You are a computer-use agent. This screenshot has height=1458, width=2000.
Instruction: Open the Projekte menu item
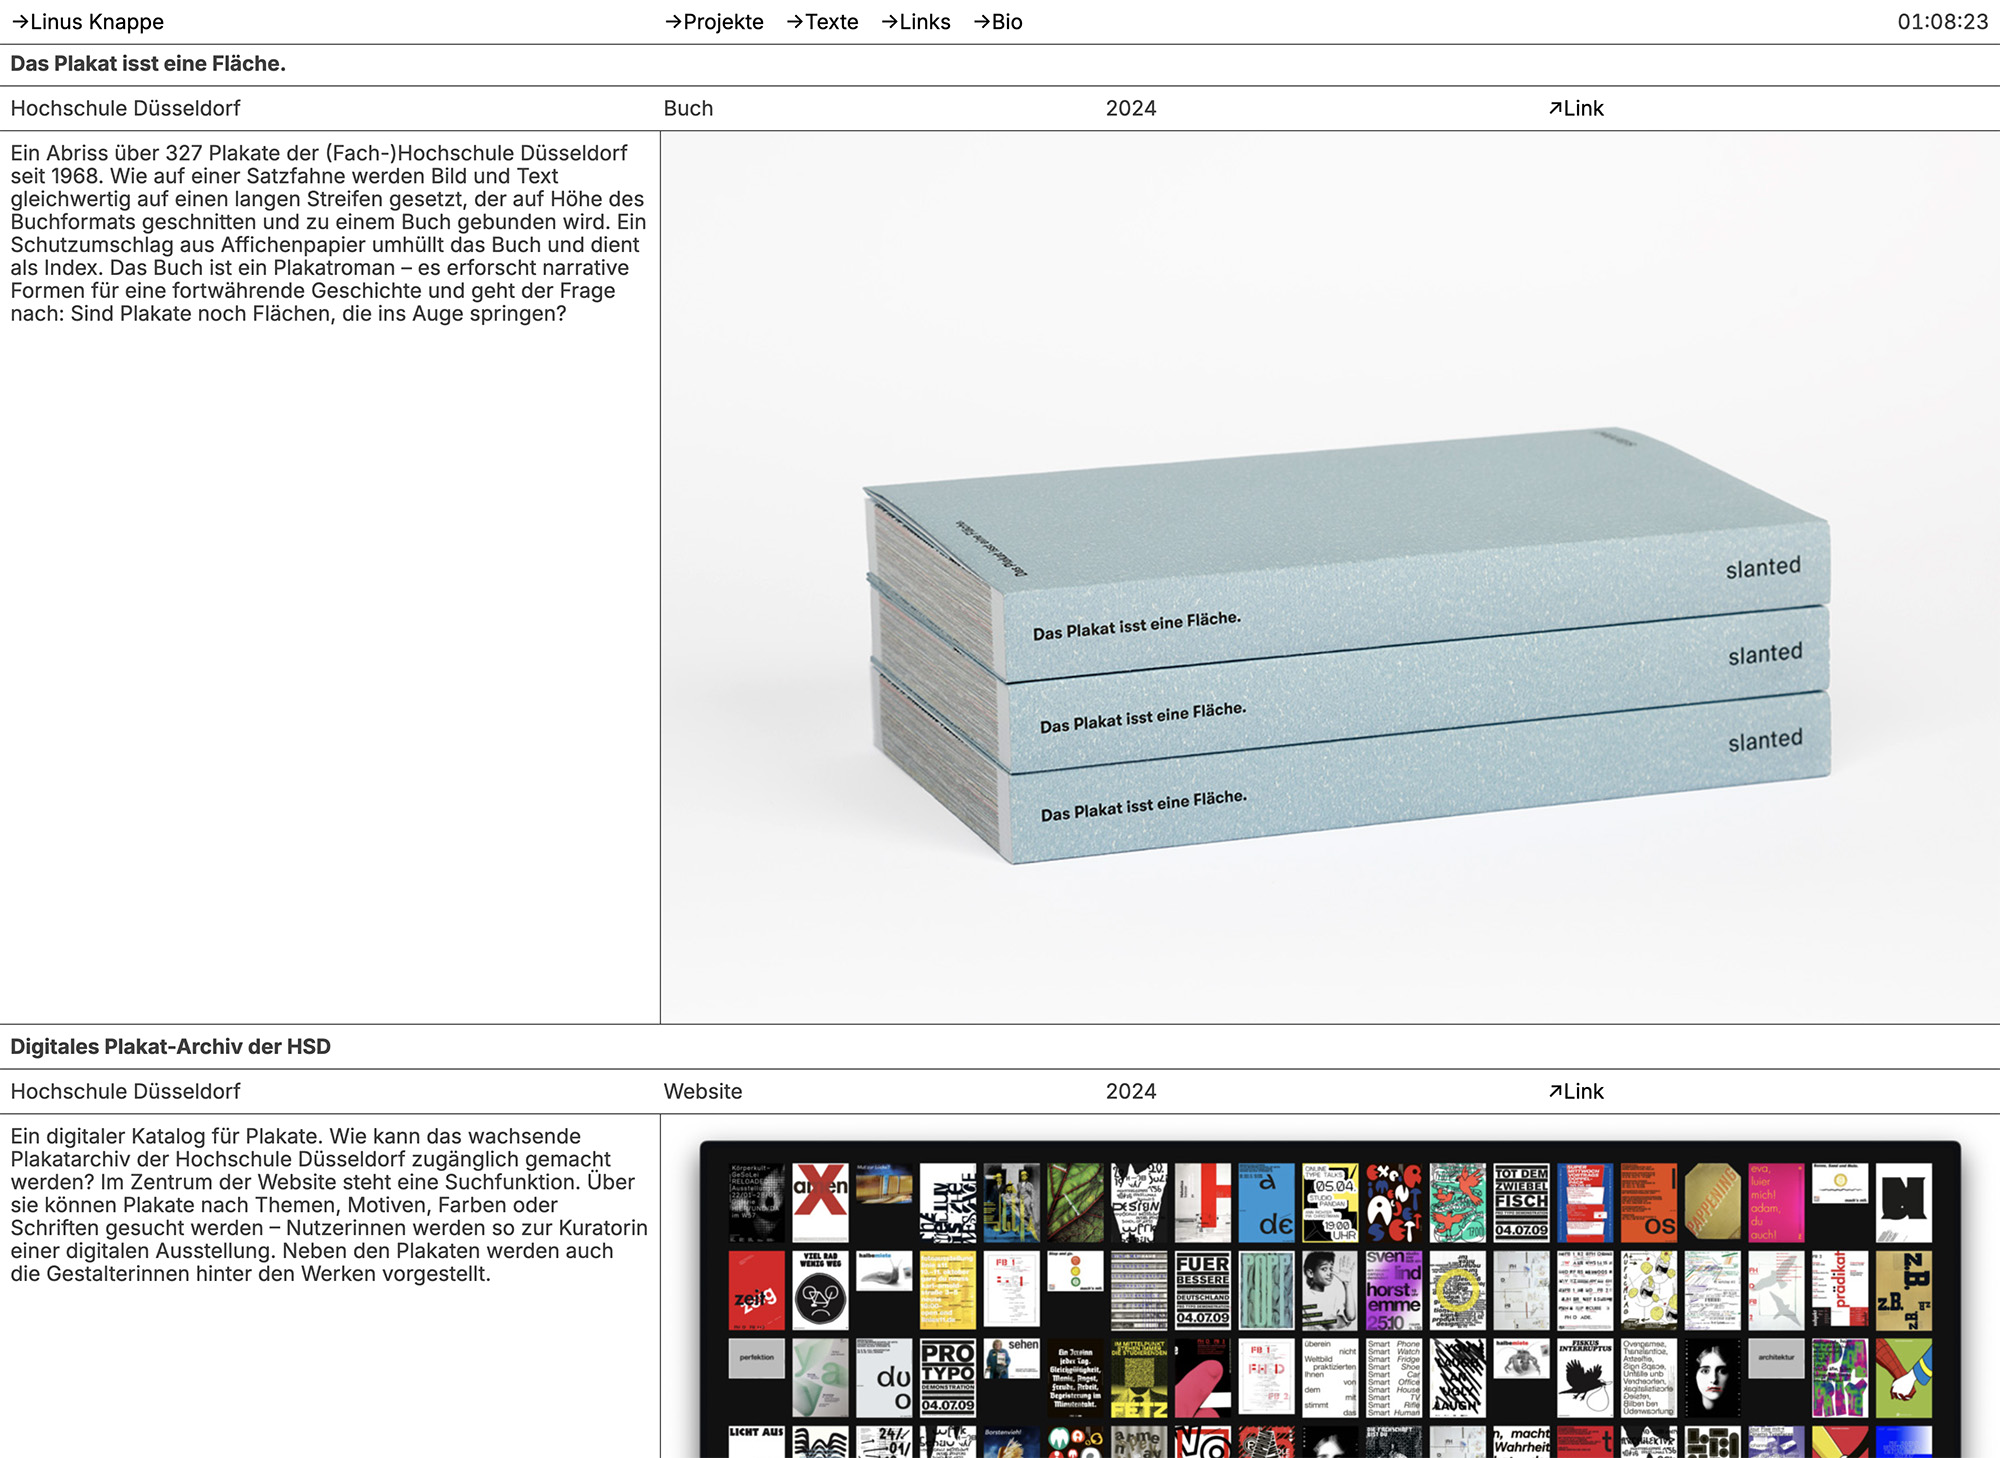click(x=714, y=22)
